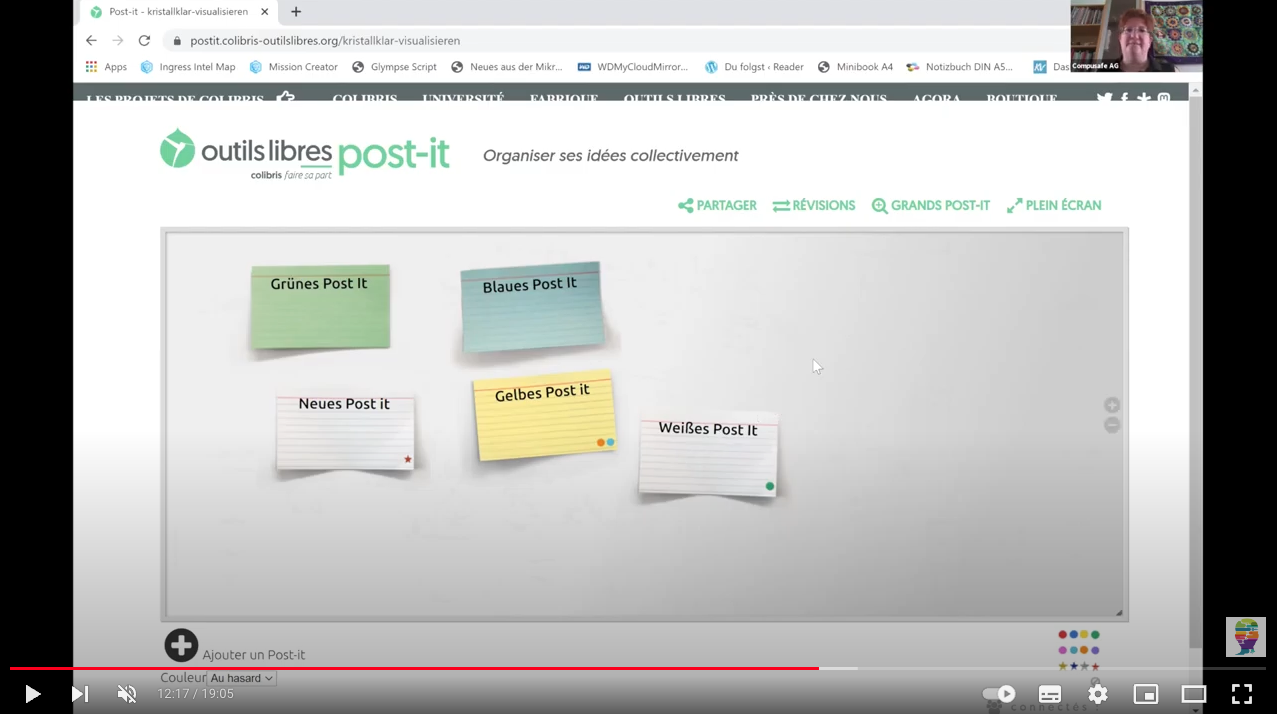Enter video full screen

click(1242, 693)
